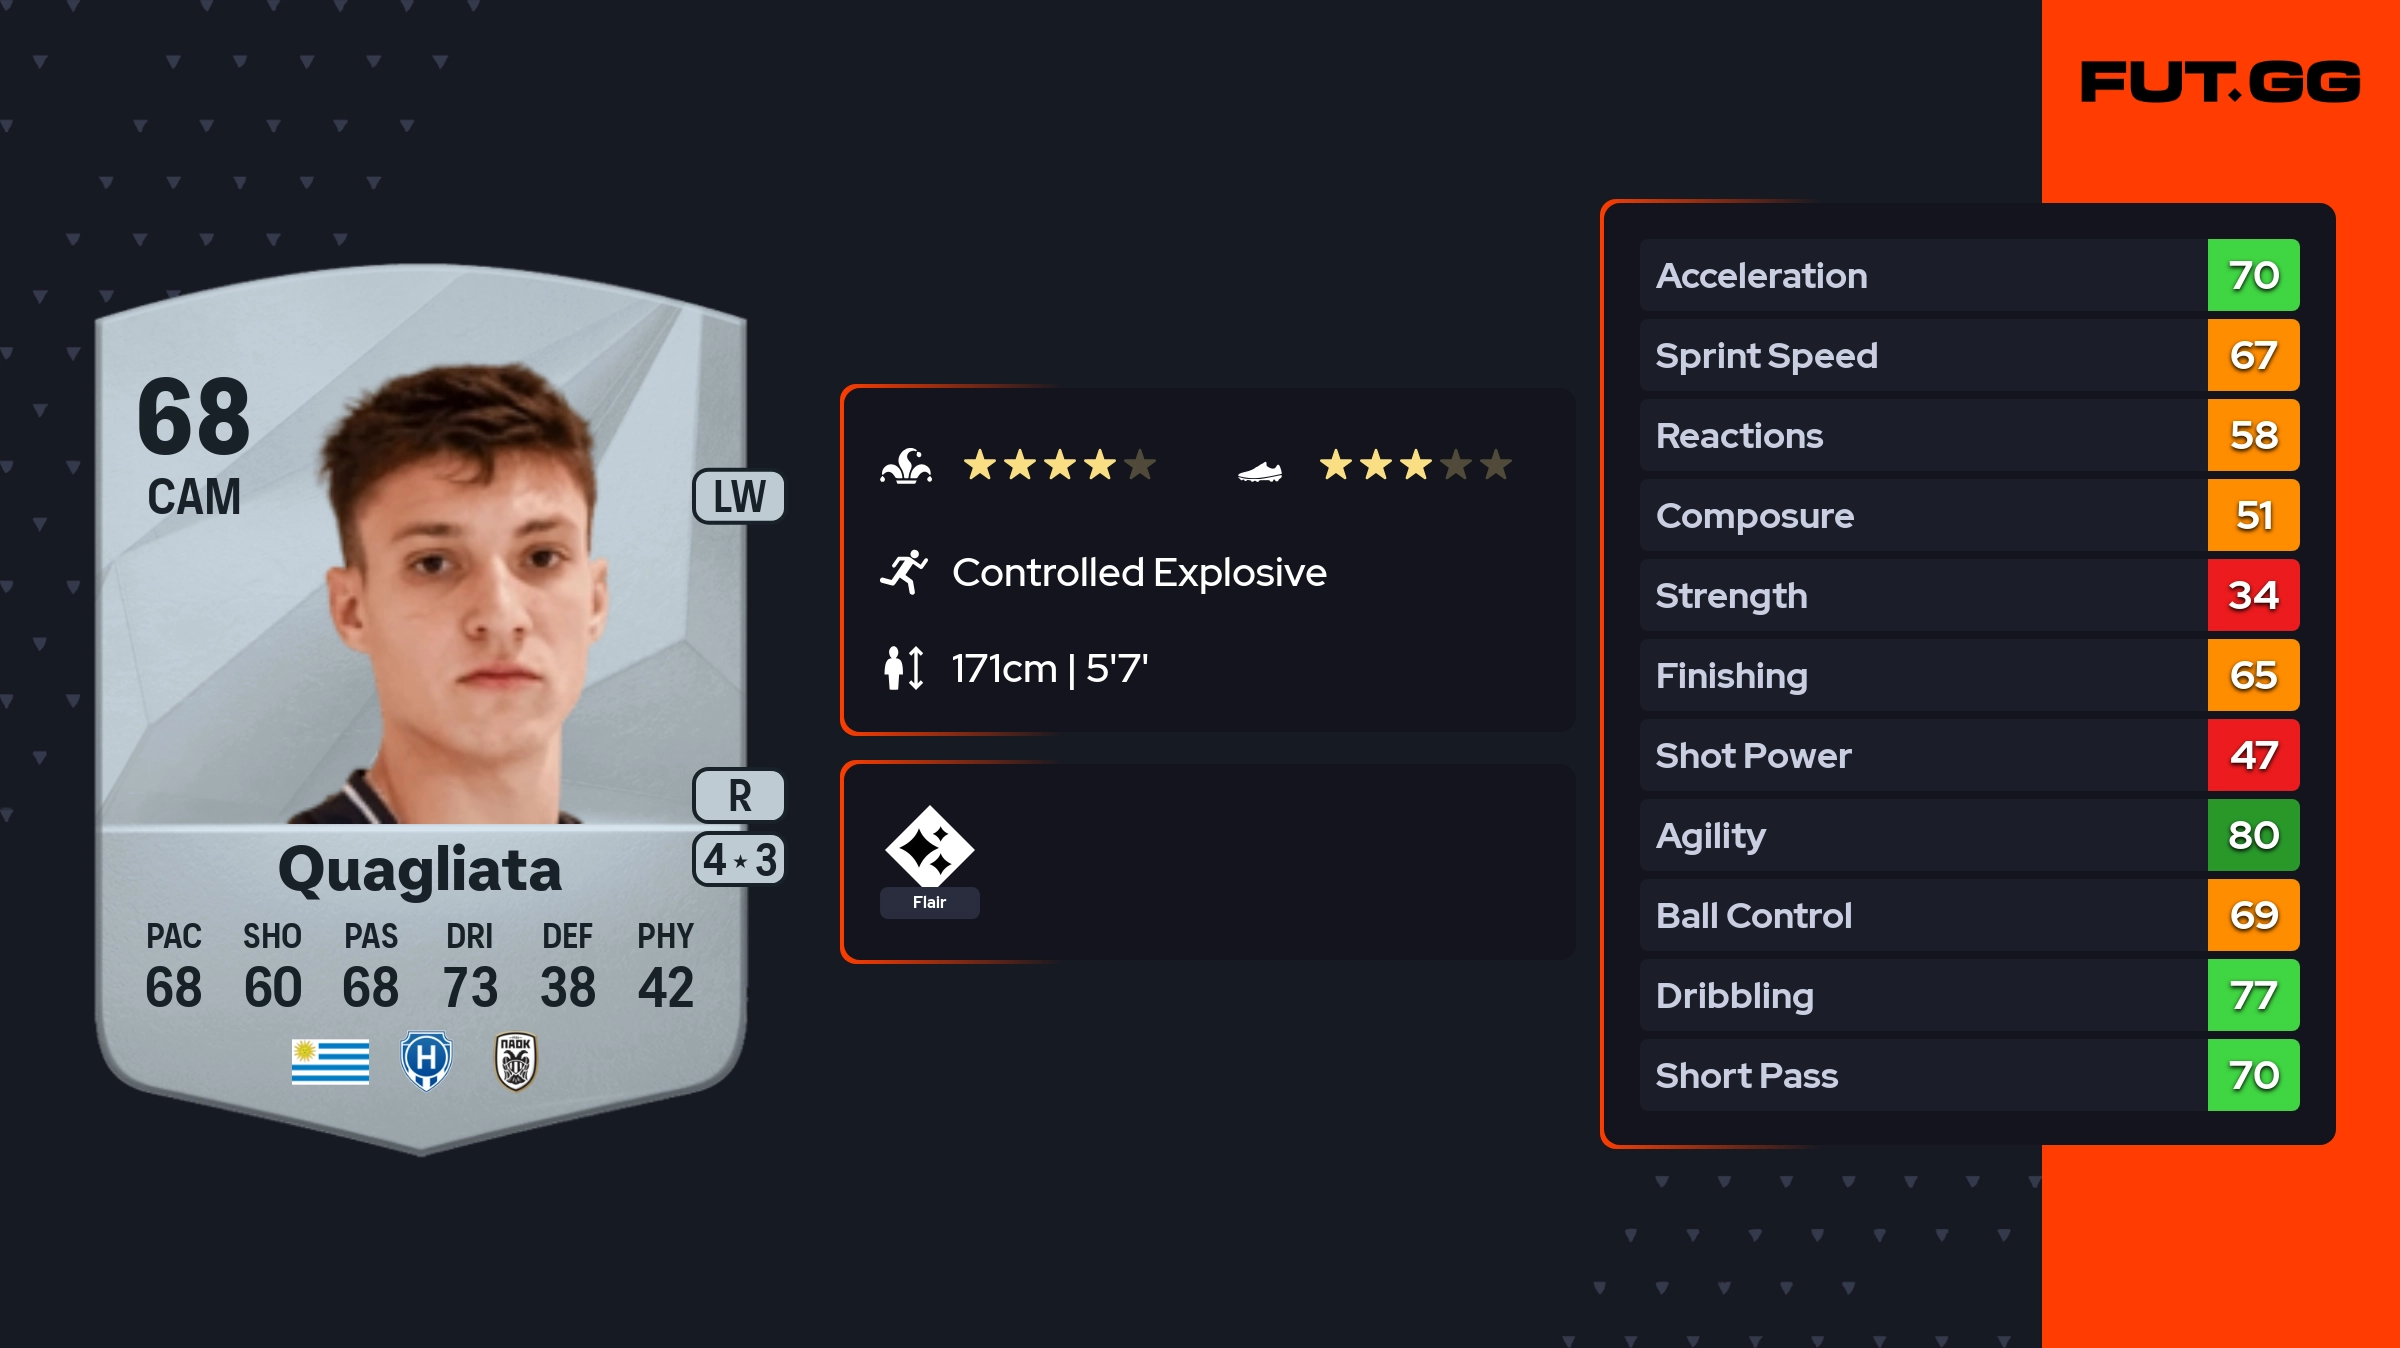2400x1348 pixels.
Task: Click the four-star skill moves rating
Action: coord(1059,465)
